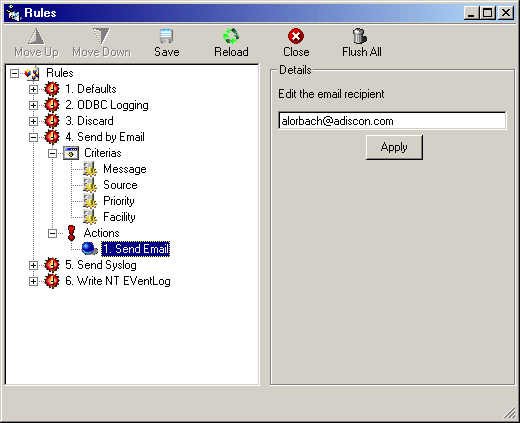This screenshot has width=520, height=423.
Task: Click the email recipient text field
Action: [x=392, y=121]
